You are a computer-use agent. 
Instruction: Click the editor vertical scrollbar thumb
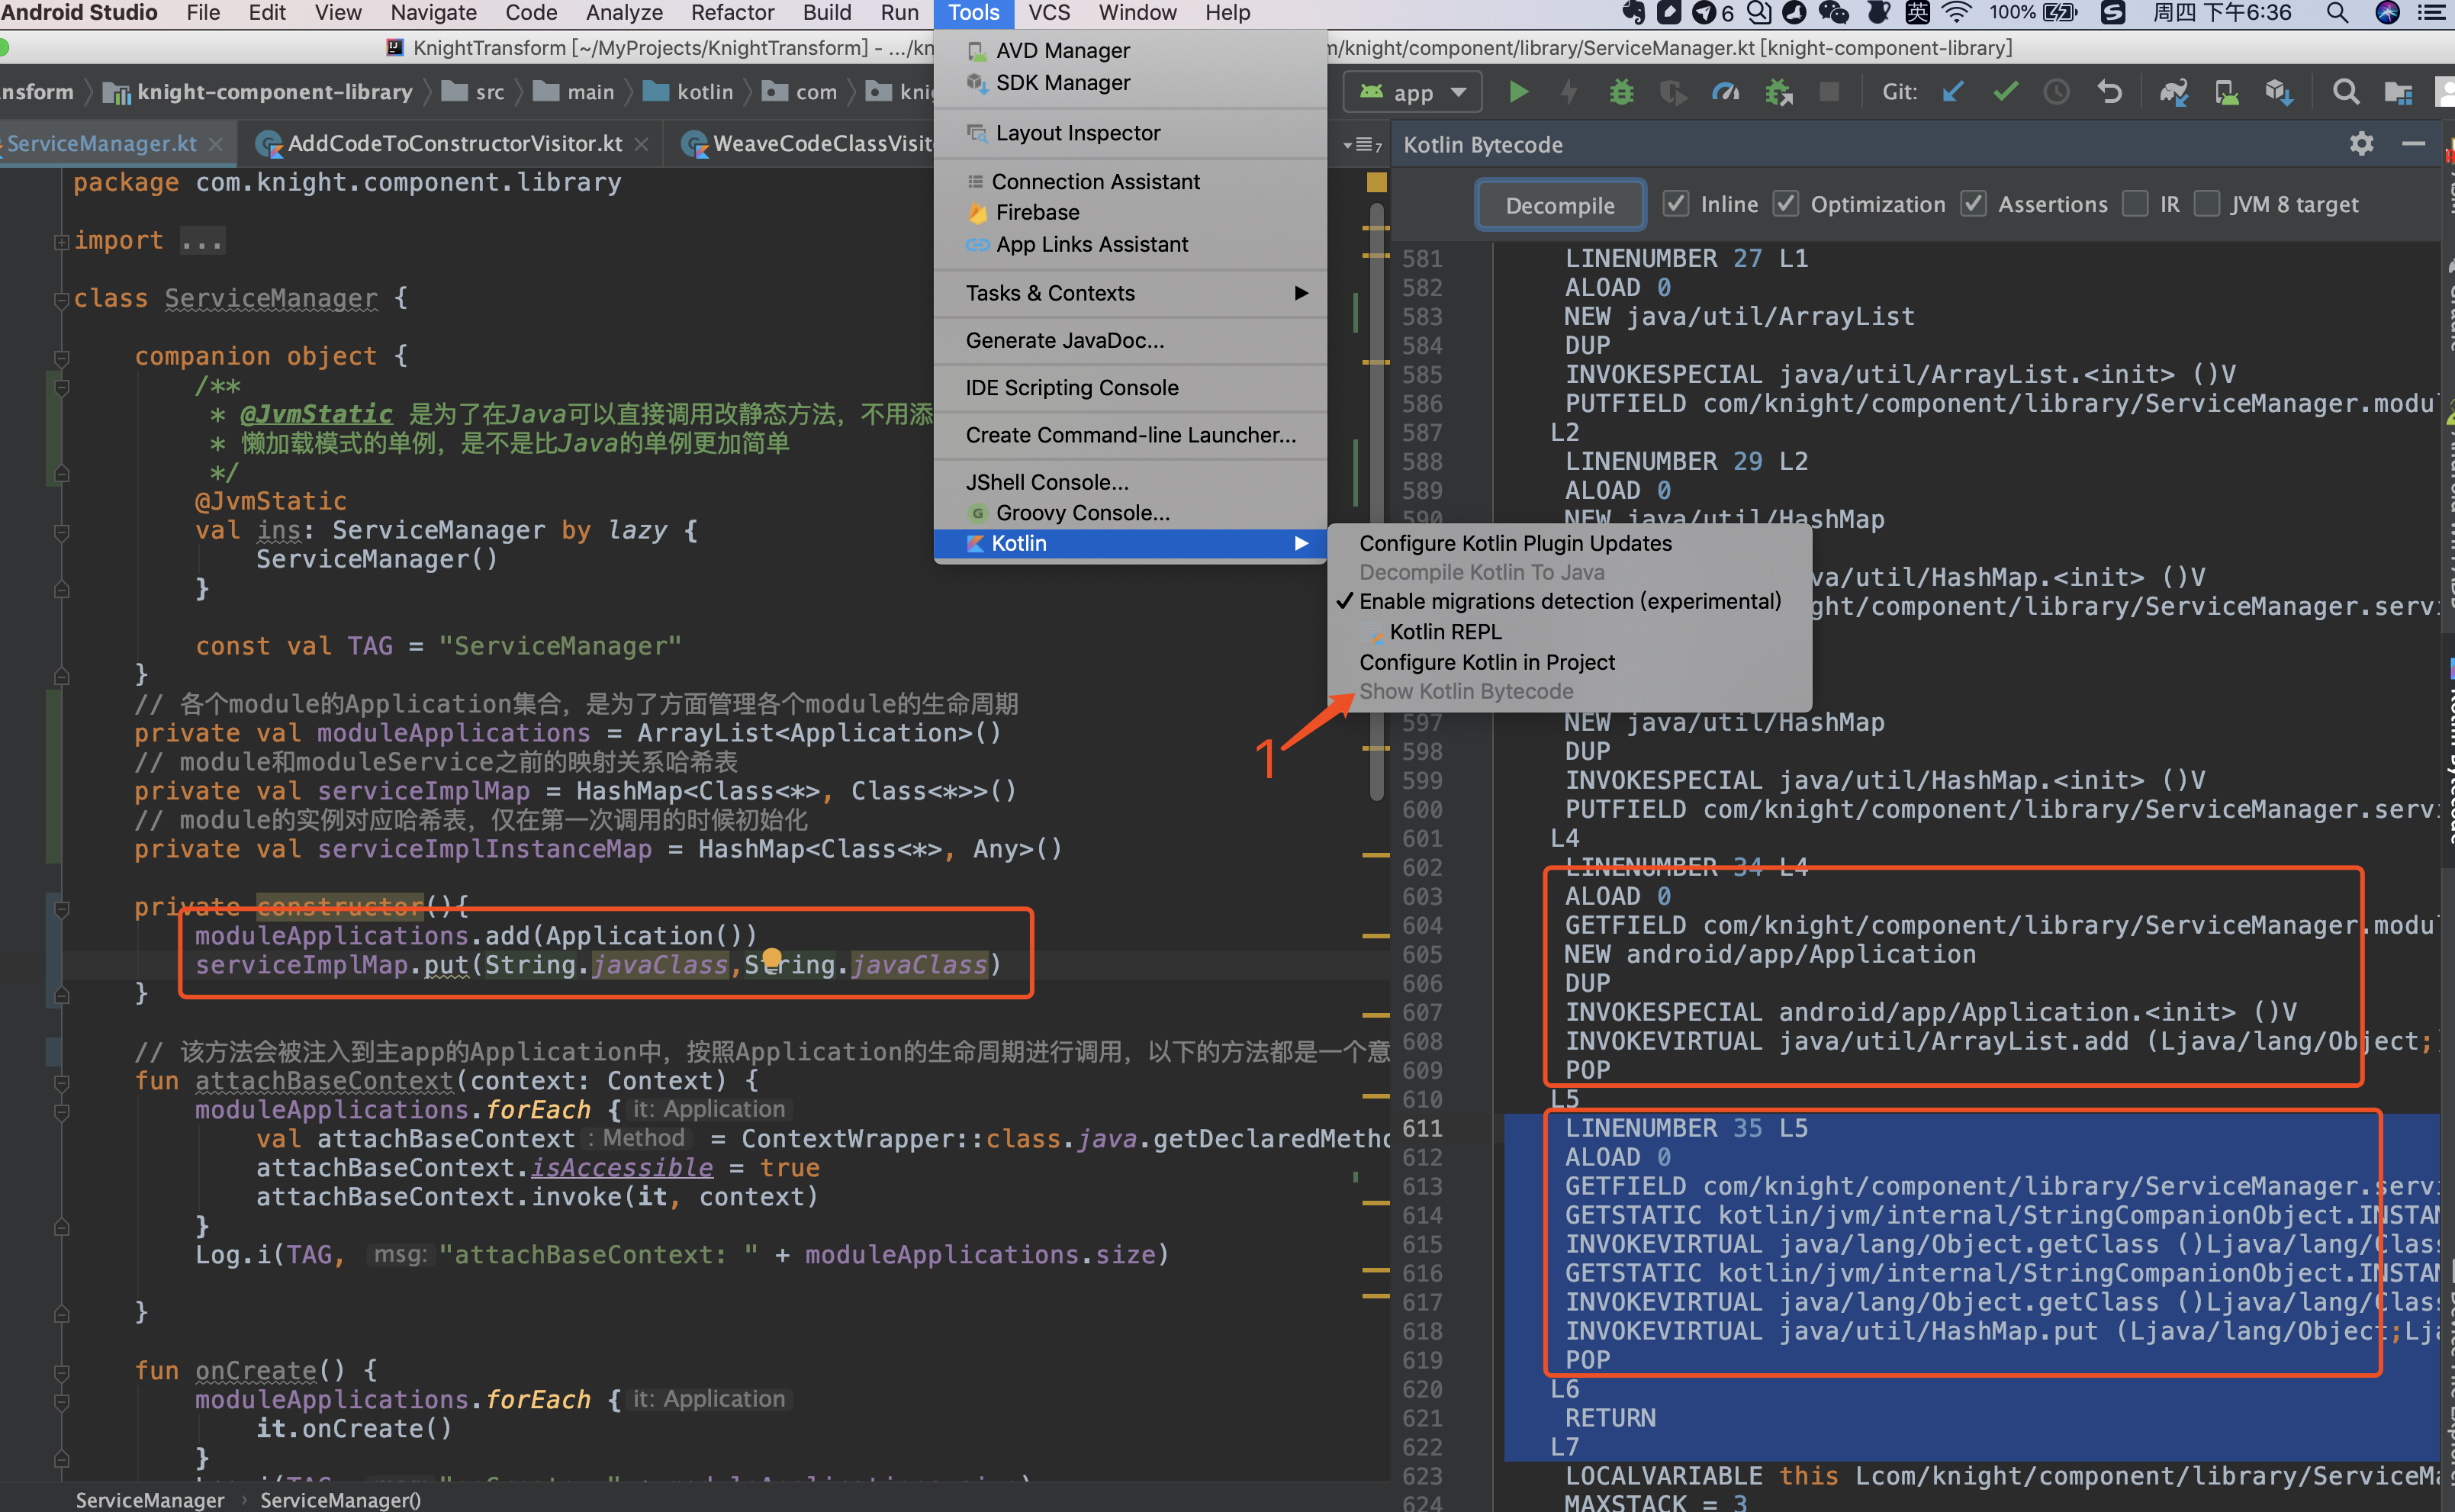(1377, 500)
